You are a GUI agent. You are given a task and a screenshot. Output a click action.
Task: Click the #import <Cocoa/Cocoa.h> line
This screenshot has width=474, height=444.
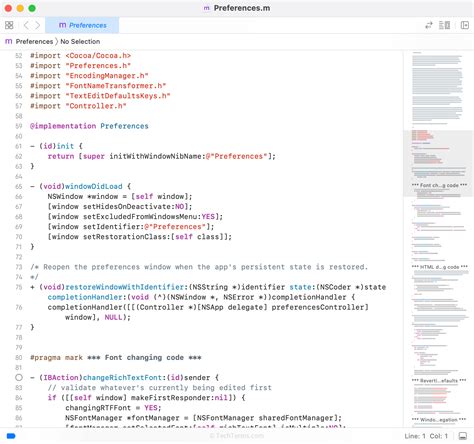click(x=80, y=56)
